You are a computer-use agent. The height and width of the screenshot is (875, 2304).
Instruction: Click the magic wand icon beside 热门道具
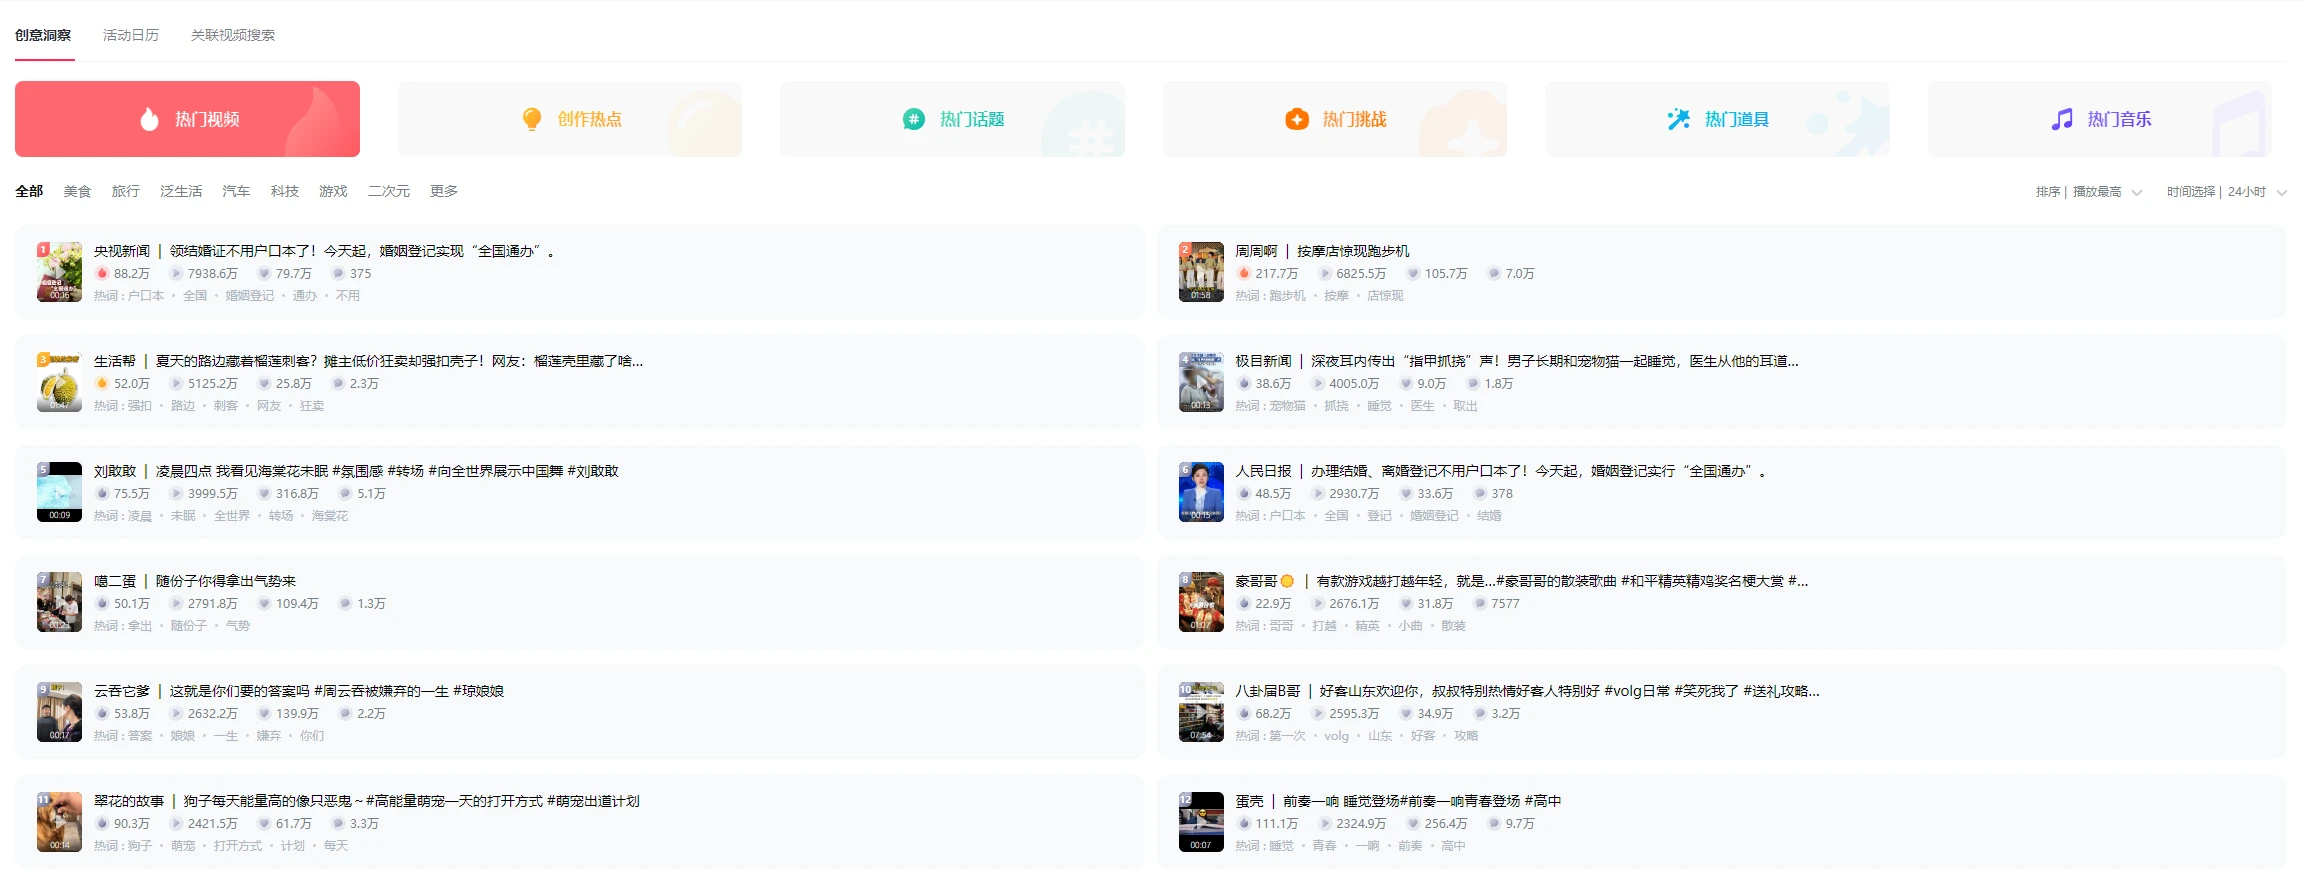click(x=1679, y=119)
